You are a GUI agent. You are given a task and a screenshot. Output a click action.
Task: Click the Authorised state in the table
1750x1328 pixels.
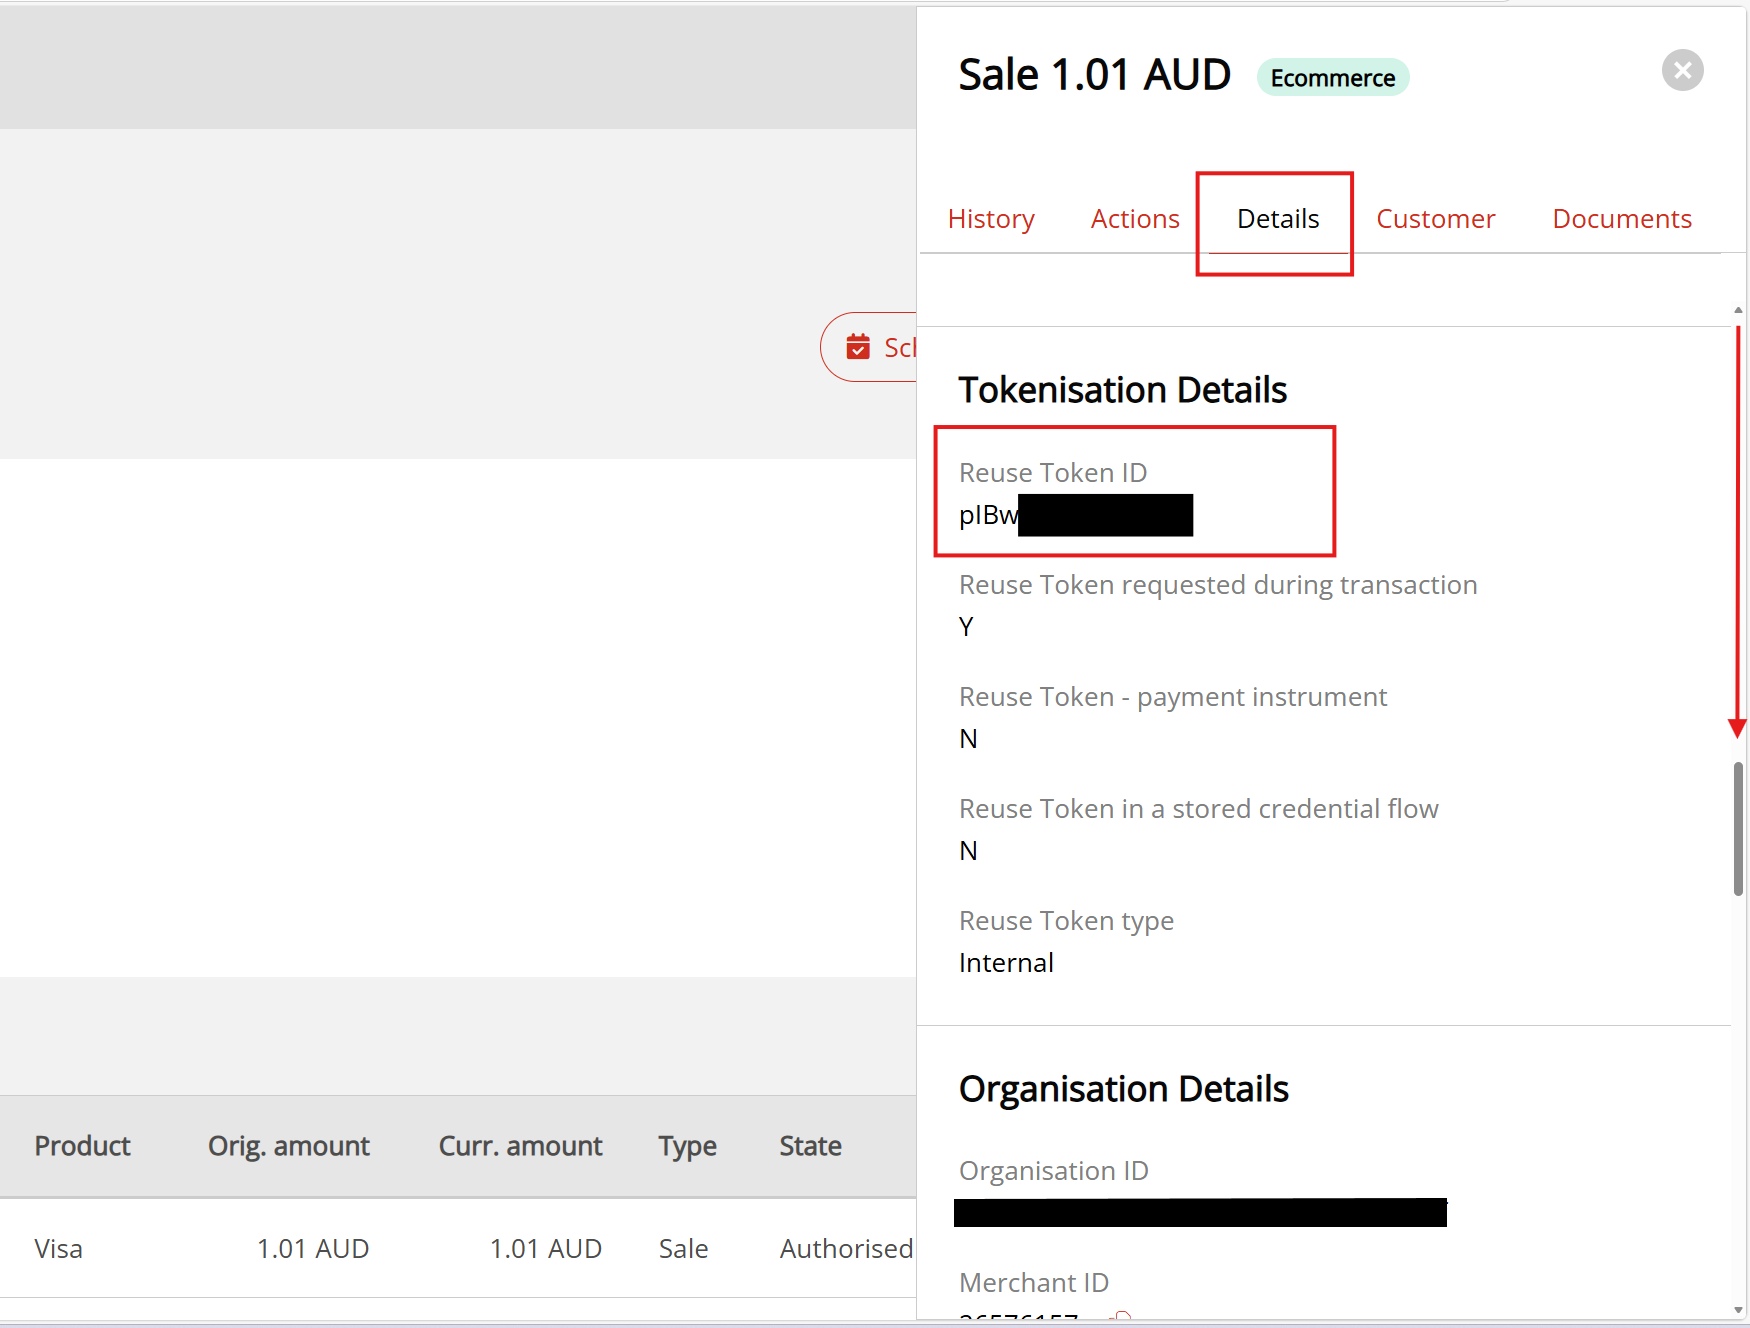click(846, 1248)
